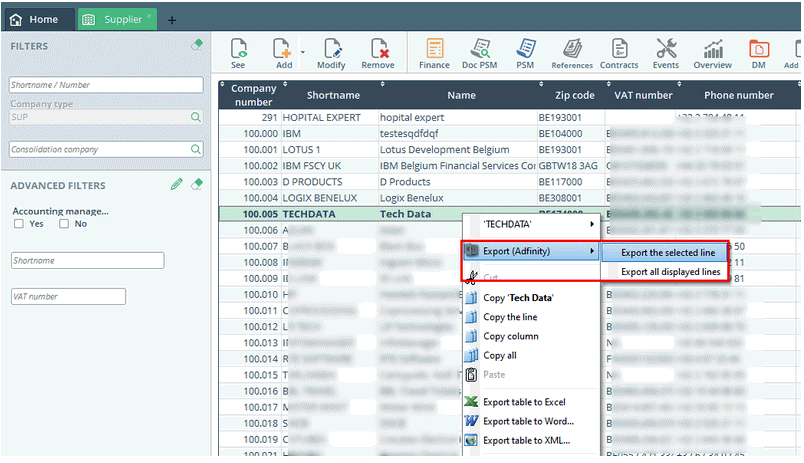Choose Export table to Excel
Viewport: 804px width, 463px height.
(523, 402)
